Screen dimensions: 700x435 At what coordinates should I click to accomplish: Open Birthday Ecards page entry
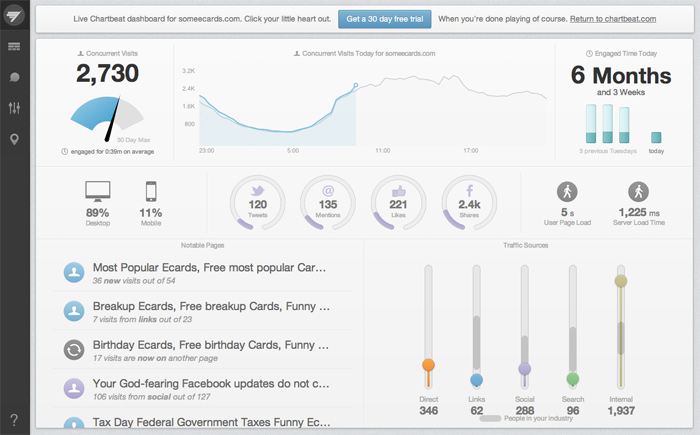point(203,350)
